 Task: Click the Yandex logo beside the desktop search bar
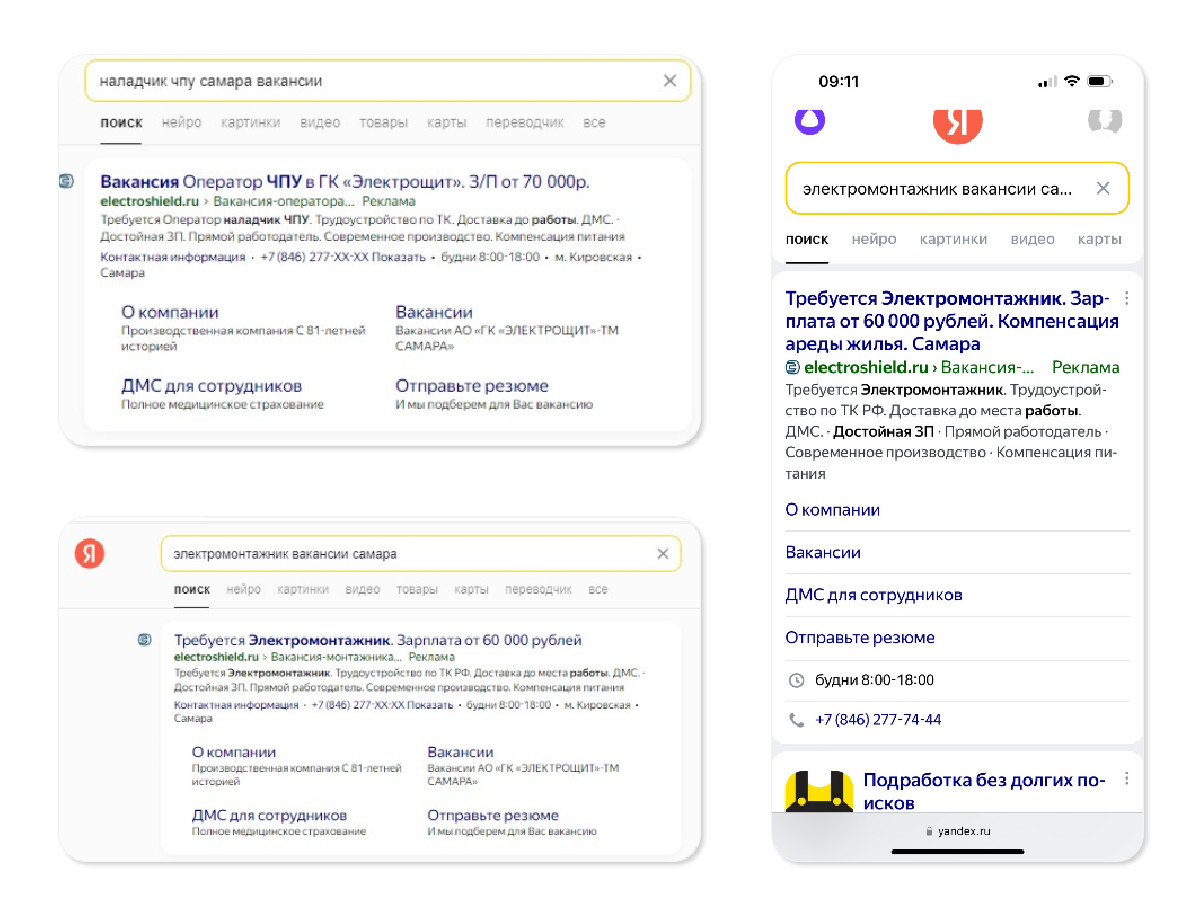click(89, 554)
